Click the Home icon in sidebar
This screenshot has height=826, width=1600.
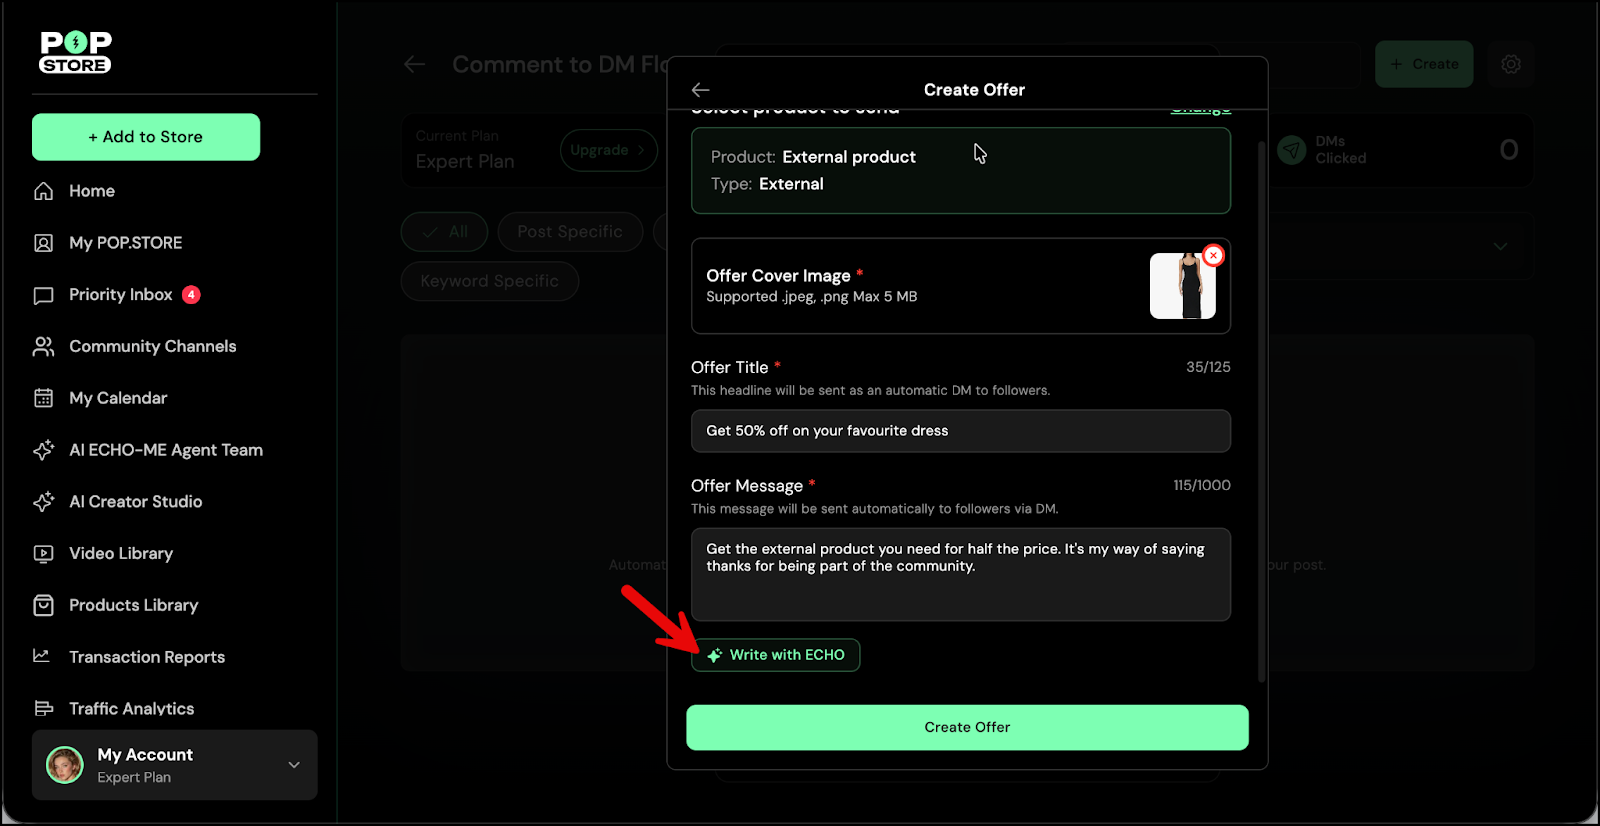click(43, 191)
